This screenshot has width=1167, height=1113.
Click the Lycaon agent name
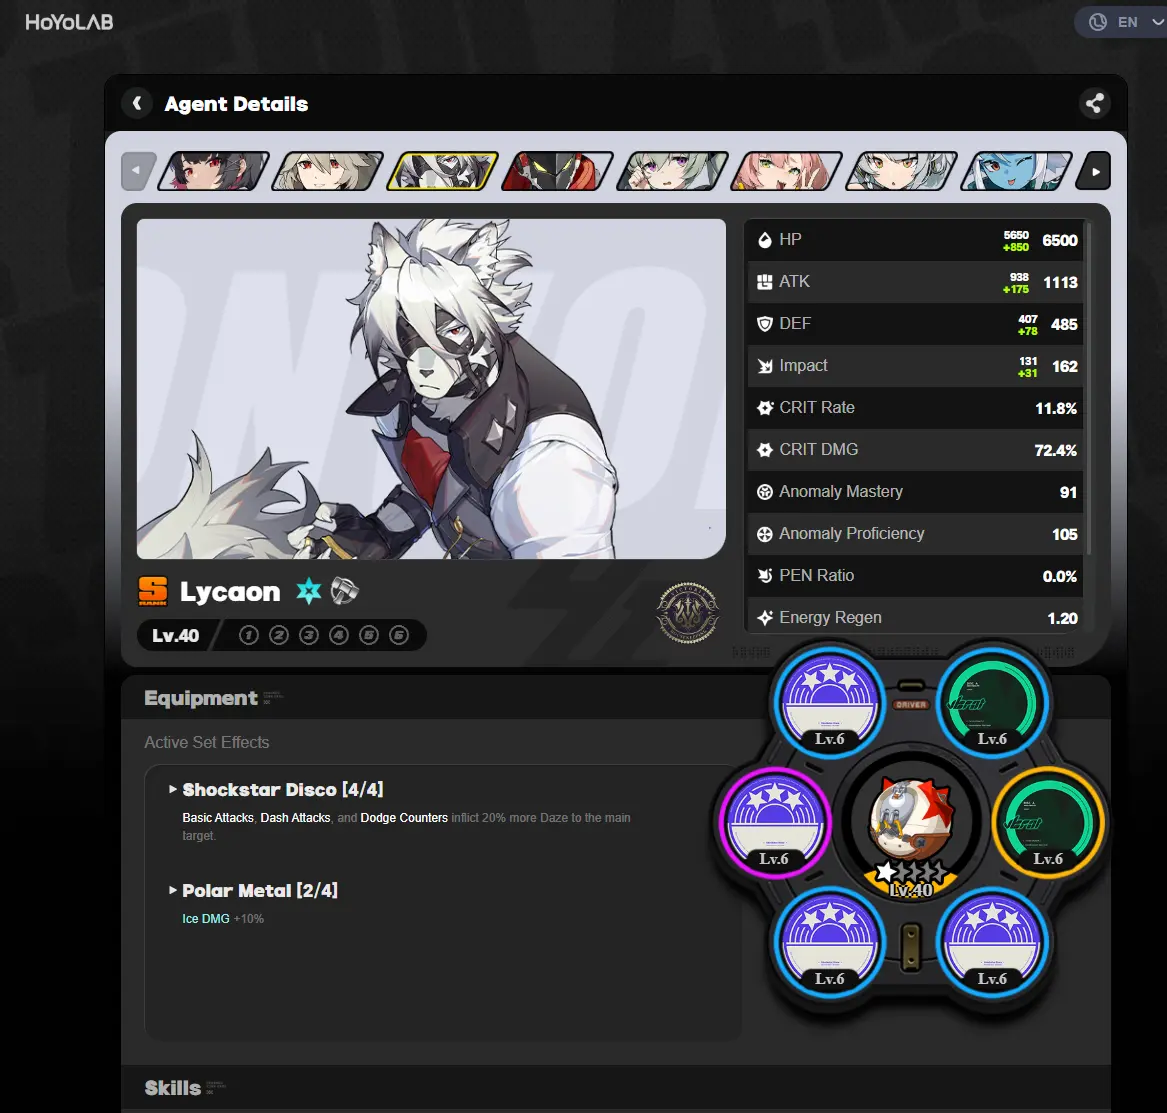tap(230, 592)
